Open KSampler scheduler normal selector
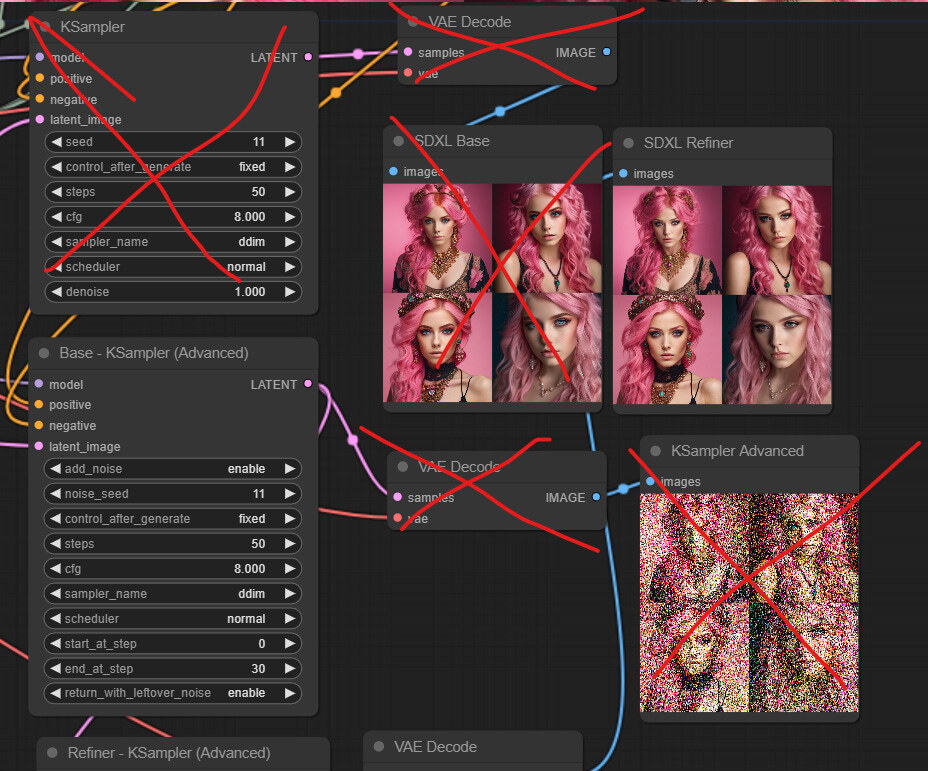The height and width of the screenshot is (771, 928). (173, 267)
